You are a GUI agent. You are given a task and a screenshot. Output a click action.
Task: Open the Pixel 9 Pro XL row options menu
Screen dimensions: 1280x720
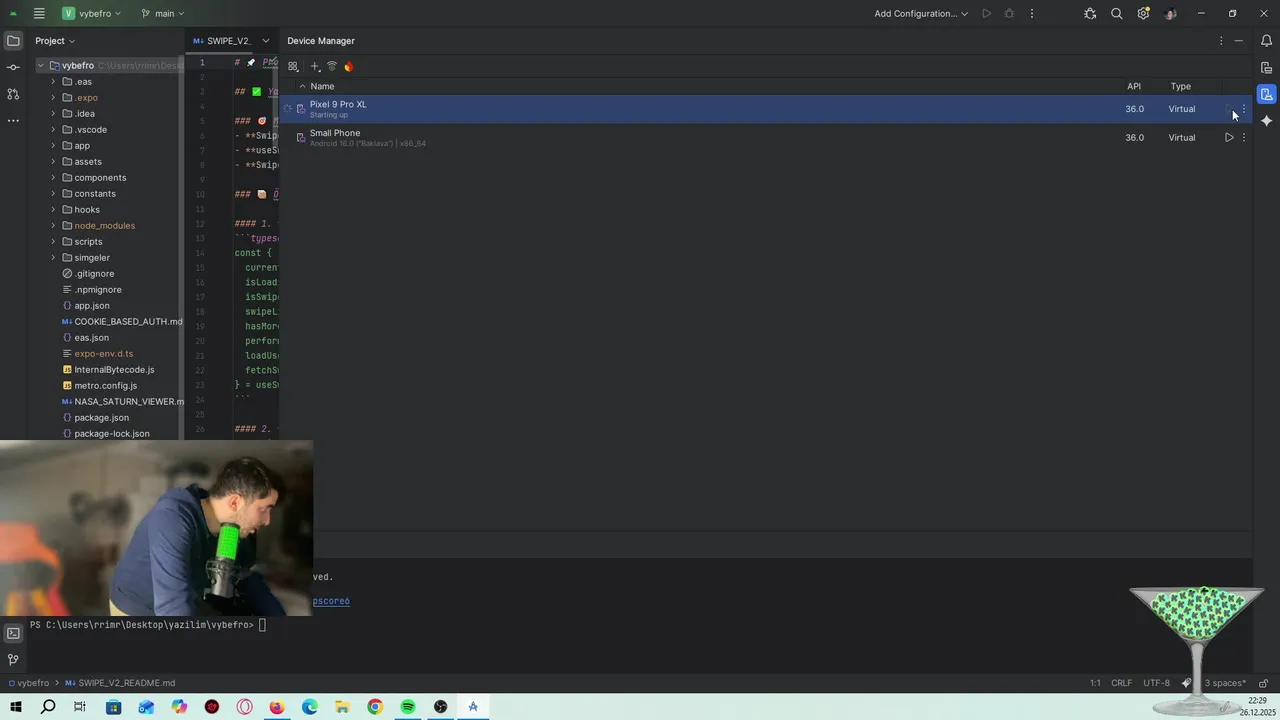click(x=1244, y=109)
